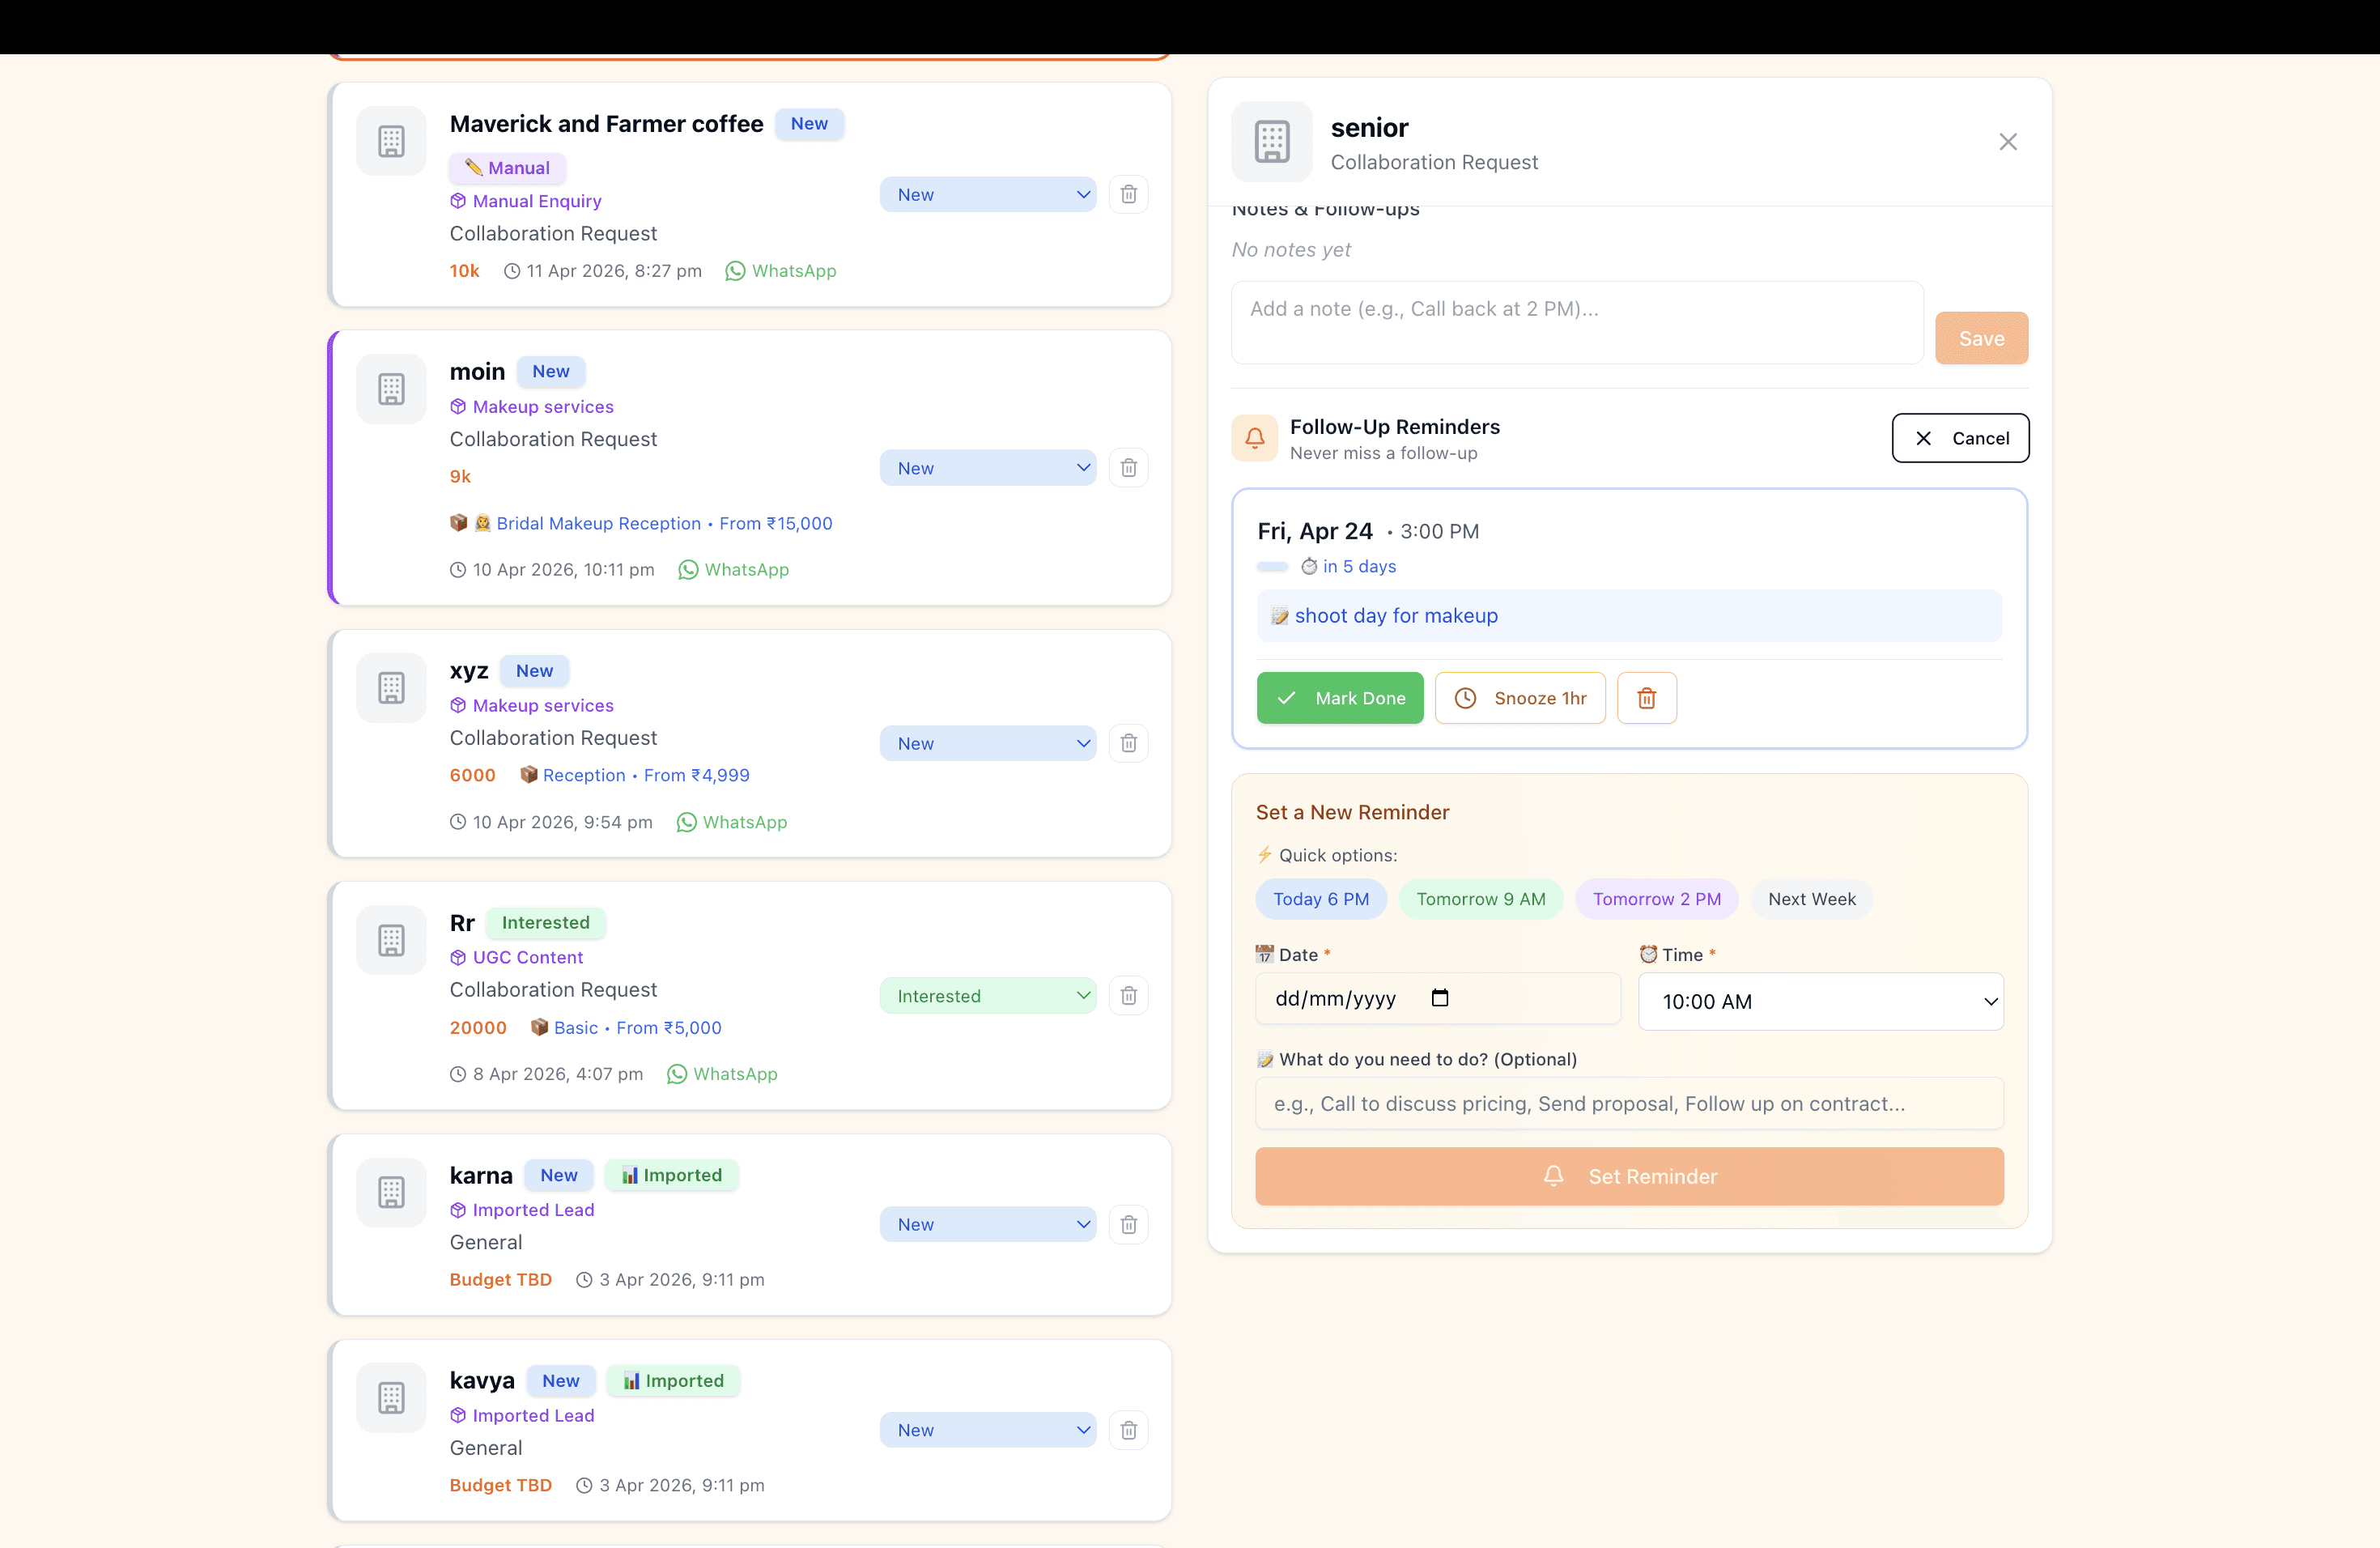Delete the Fri Apr 24 reminder

tap(1646, 698)
